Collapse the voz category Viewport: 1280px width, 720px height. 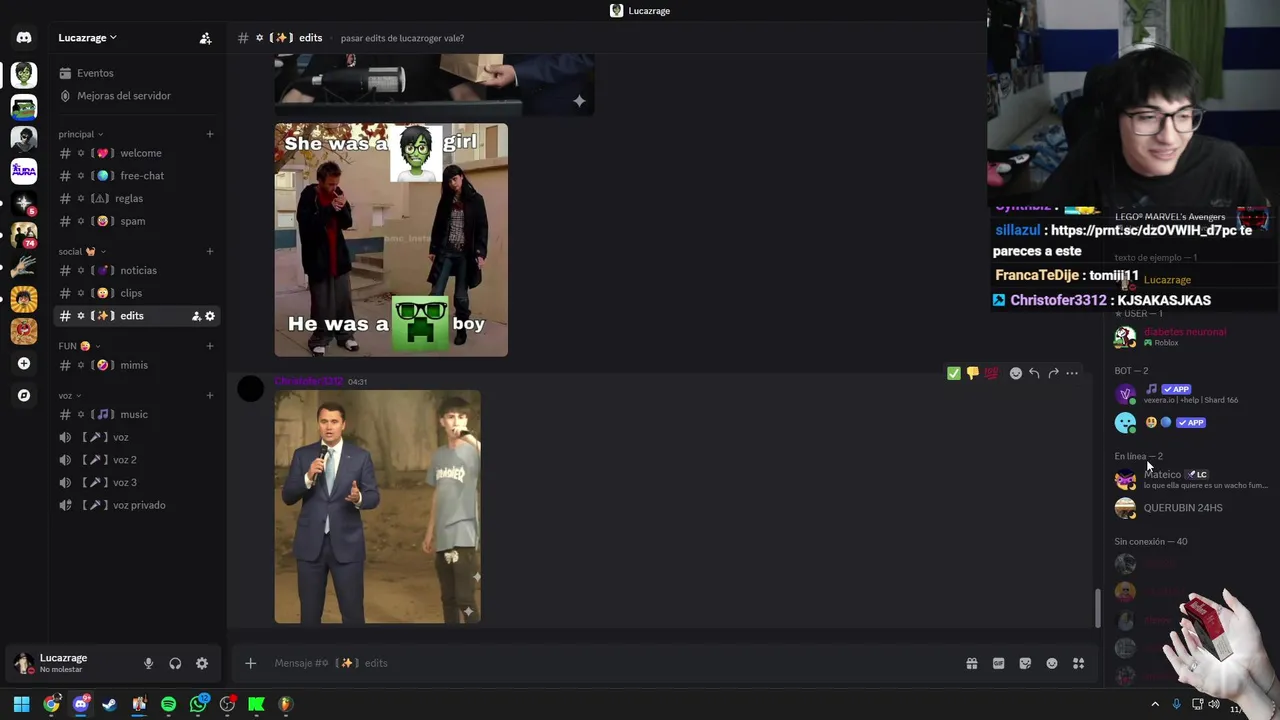(70, 395)
